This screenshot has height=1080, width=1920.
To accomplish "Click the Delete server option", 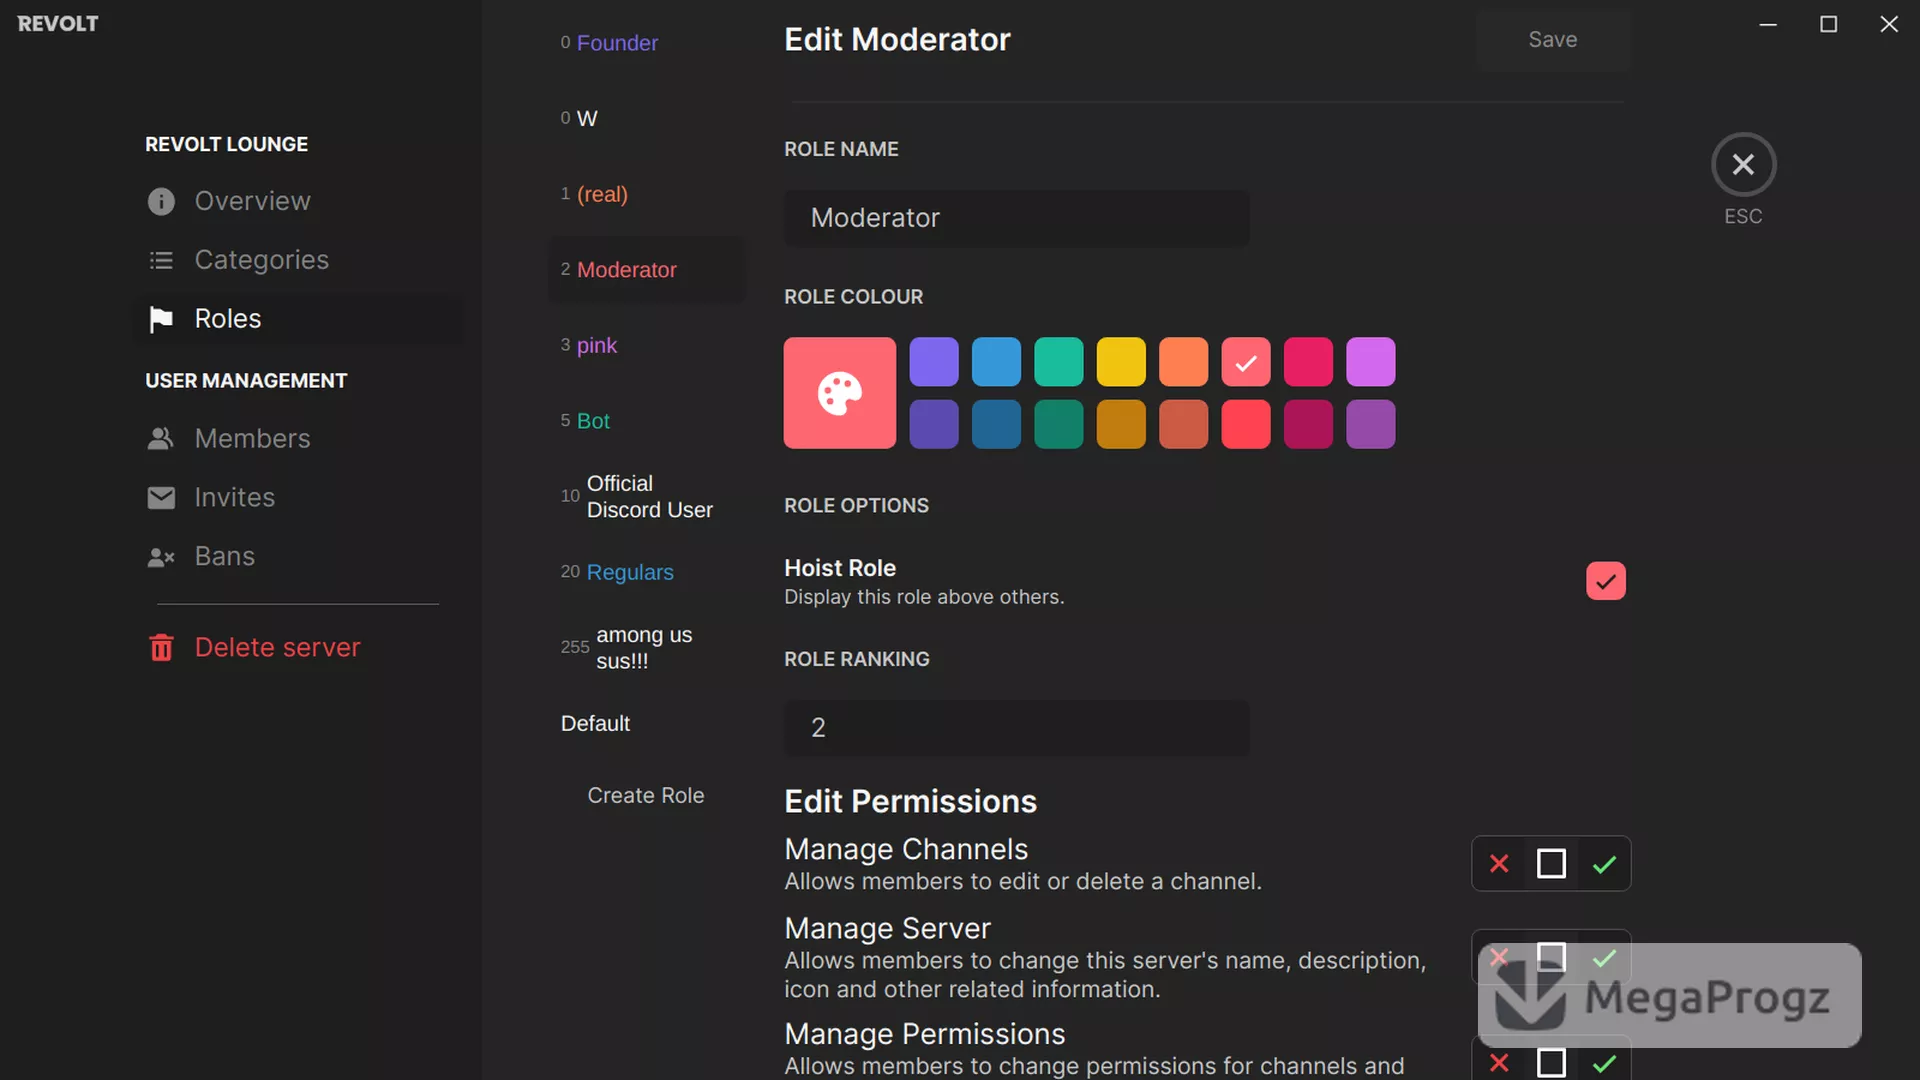I will 298,648.
